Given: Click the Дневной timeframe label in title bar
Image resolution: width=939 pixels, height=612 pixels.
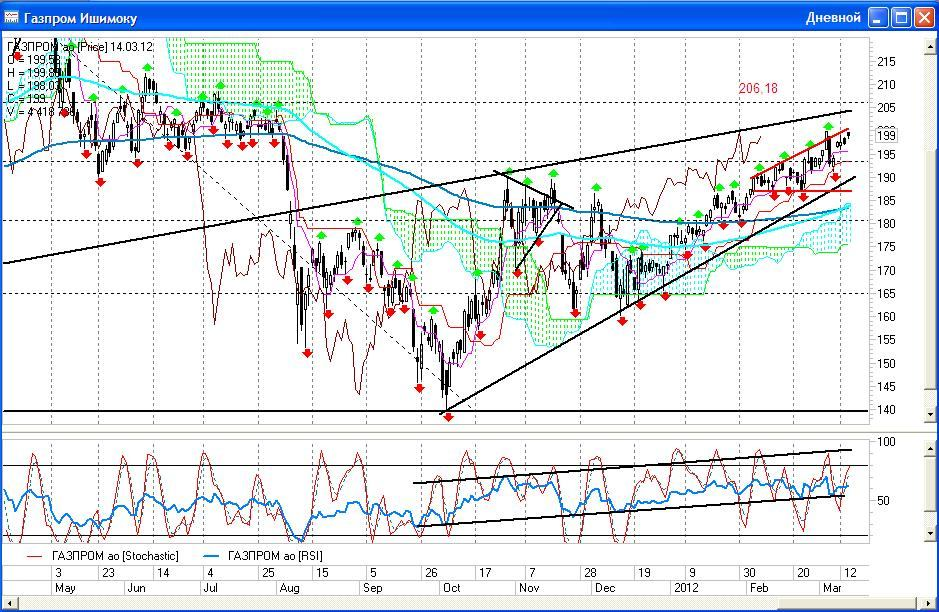Looking at the screenshot, I should pos(833,18).
